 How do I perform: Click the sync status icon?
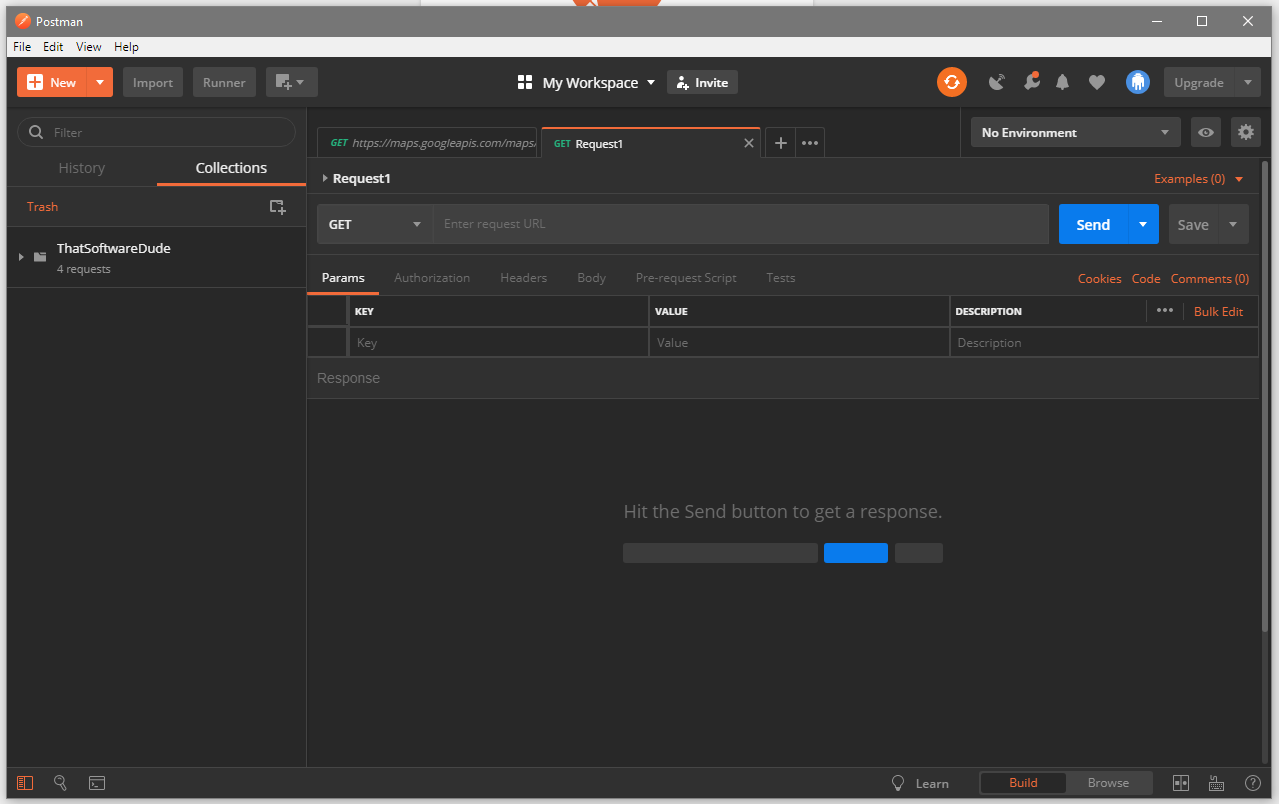[x=952, y=82]
